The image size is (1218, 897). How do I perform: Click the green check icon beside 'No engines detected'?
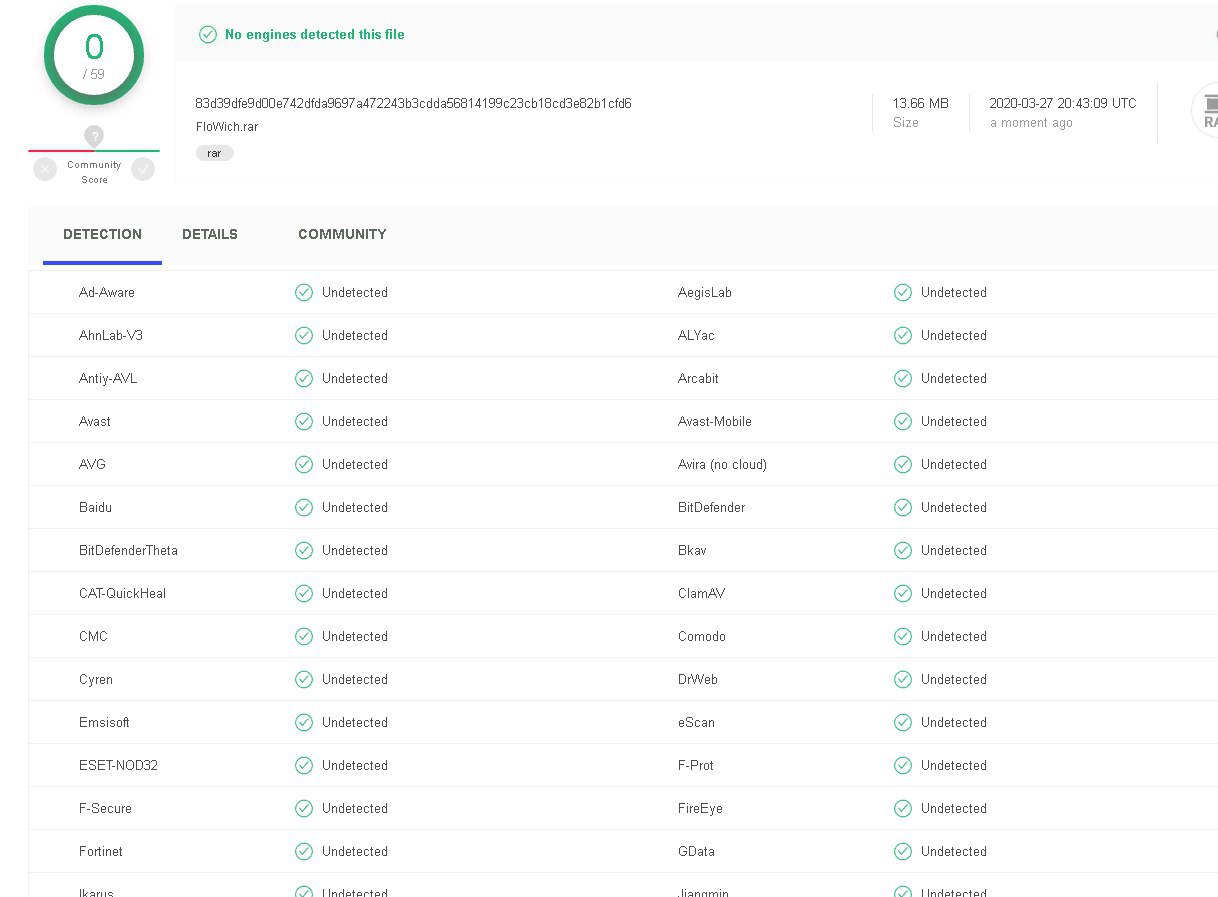coord(208,34)
